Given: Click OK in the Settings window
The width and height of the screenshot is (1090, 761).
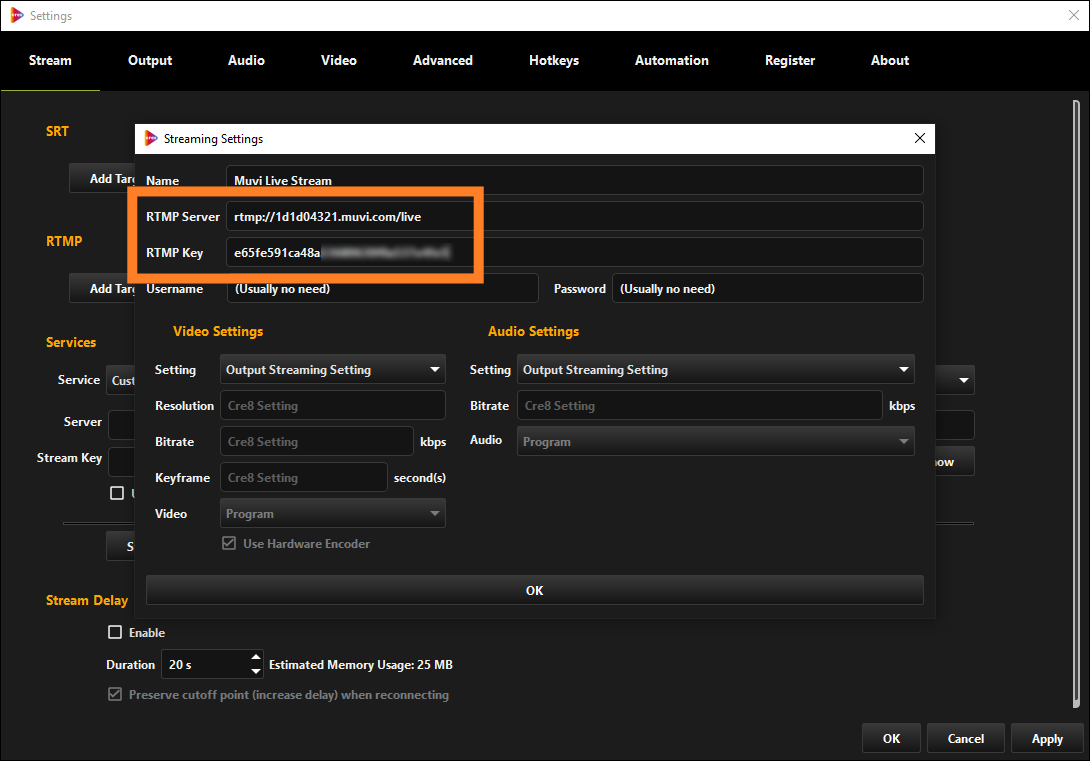Looking at the screenshot, I should pos(891,738).
